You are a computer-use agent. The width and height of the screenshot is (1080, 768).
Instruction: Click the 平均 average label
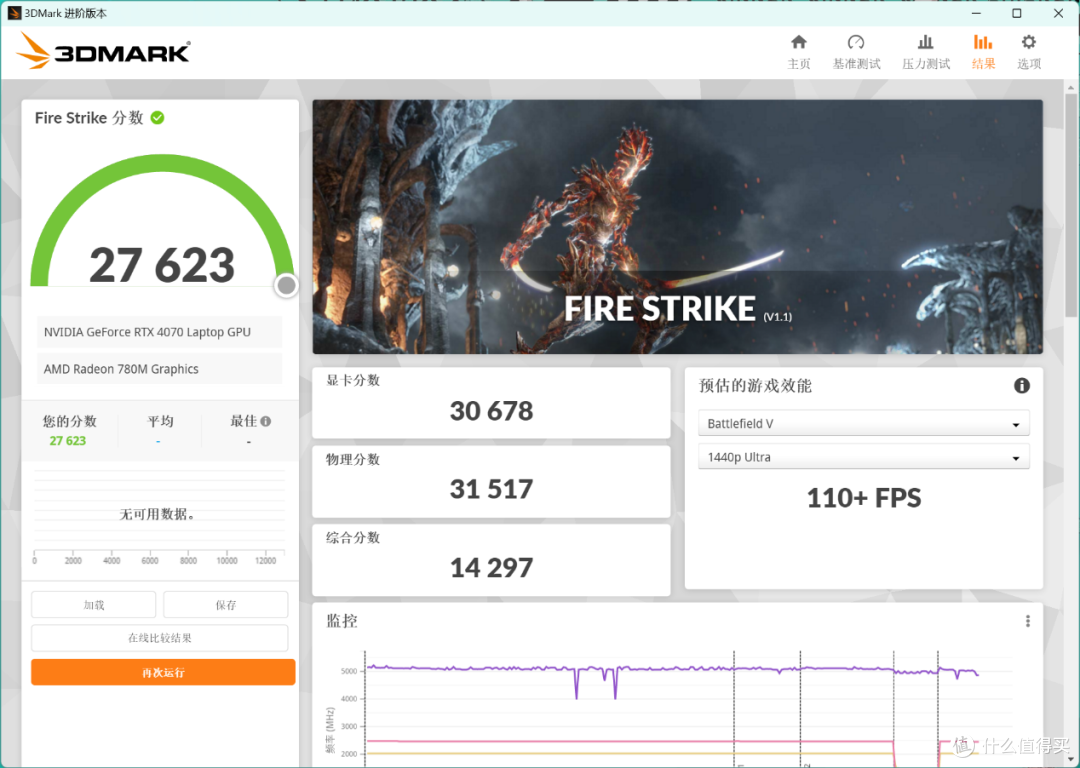click(x=160, y=422)
